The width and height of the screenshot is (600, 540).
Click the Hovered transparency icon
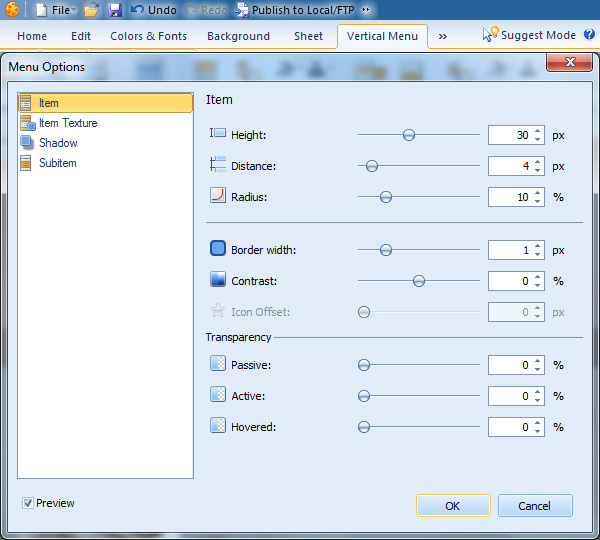(218, 425)
